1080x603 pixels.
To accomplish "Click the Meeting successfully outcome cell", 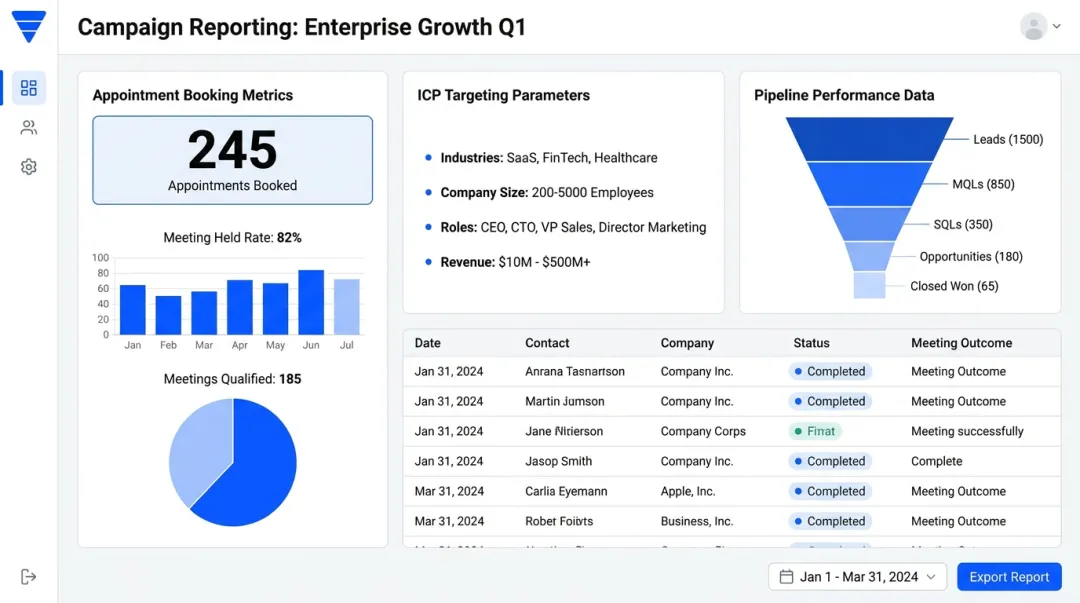I will pyautogui.click(x=967, y=431).
